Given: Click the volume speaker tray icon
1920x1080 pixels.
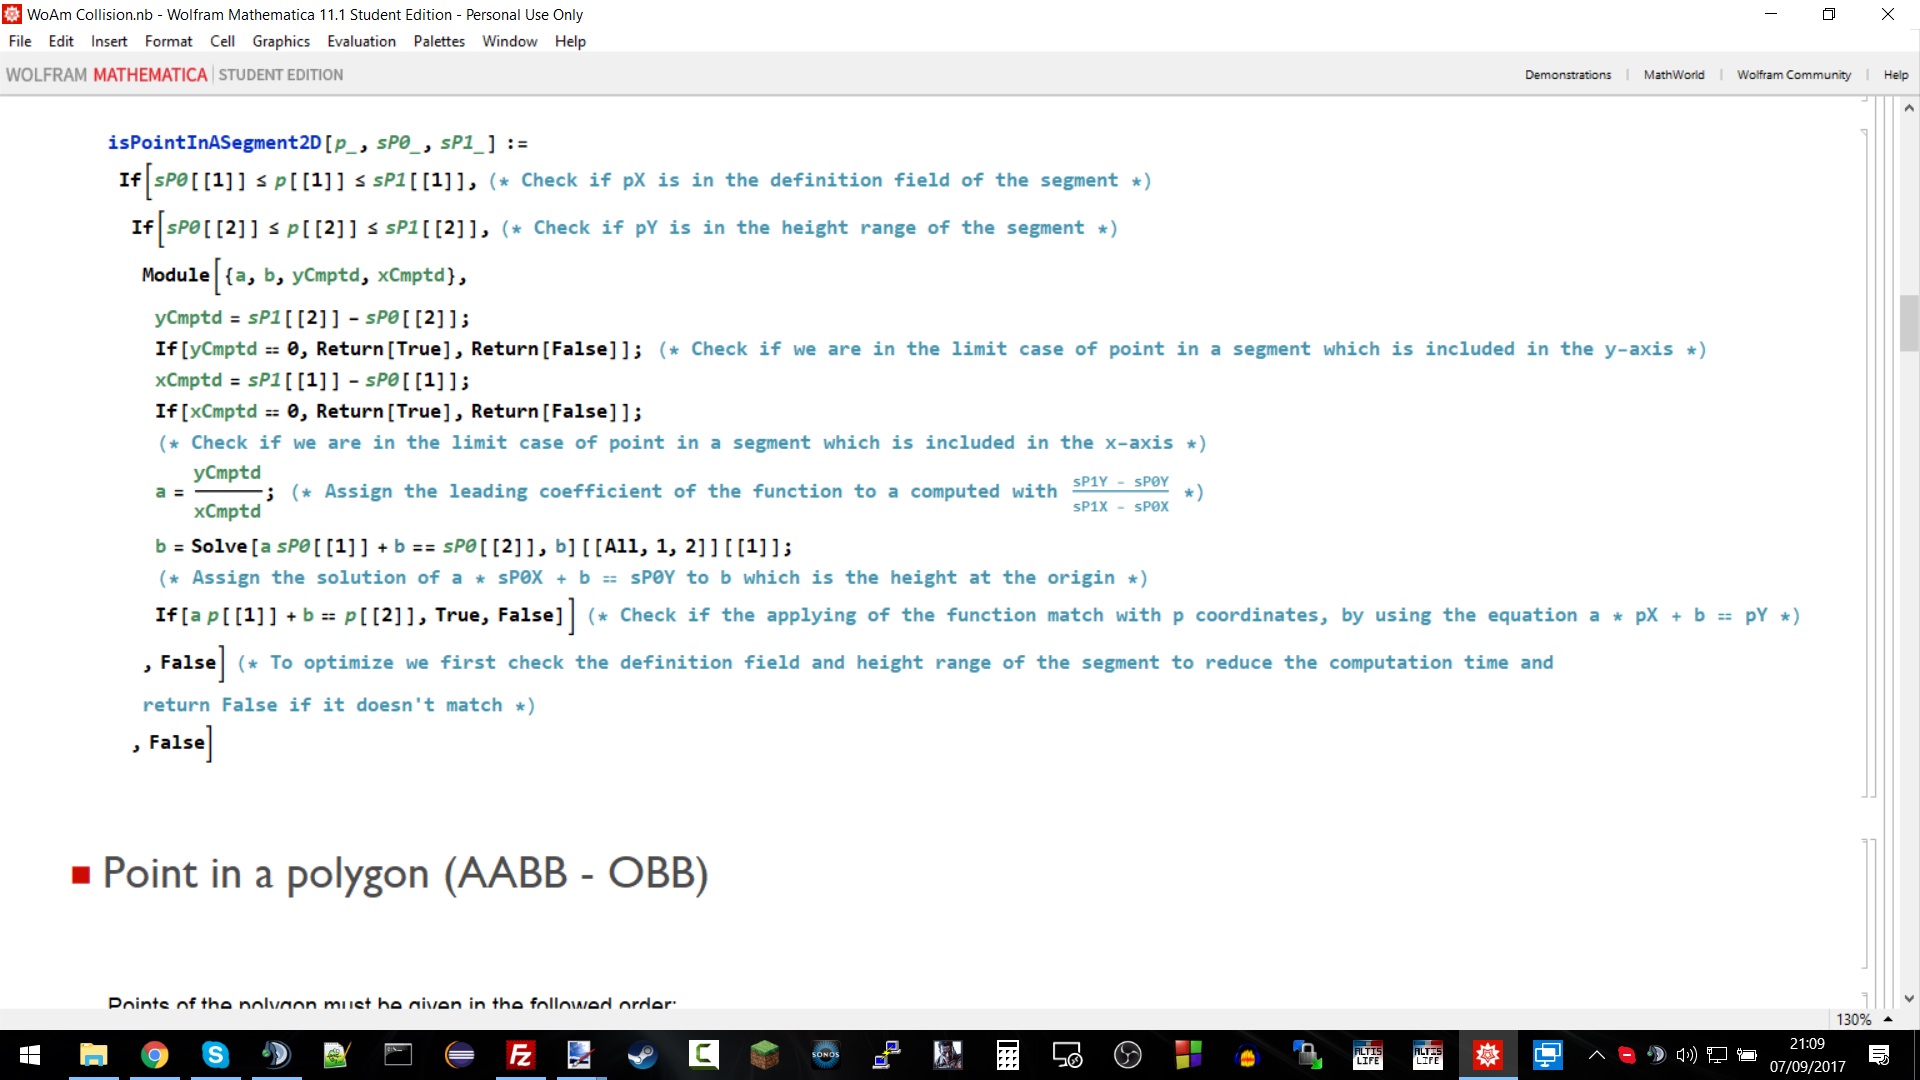Looking at the screenshot, I should pos(1686,1055).
